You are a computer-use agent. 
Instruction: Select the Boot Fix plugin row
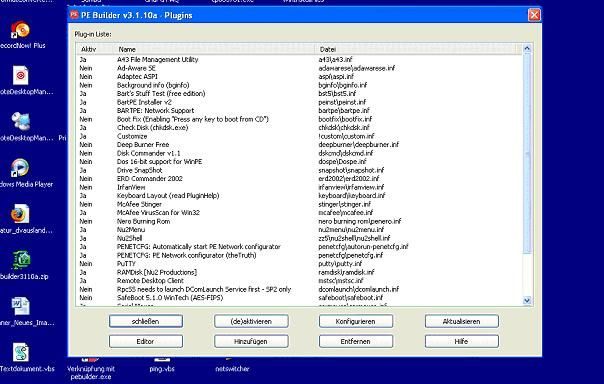pos(299,119)
